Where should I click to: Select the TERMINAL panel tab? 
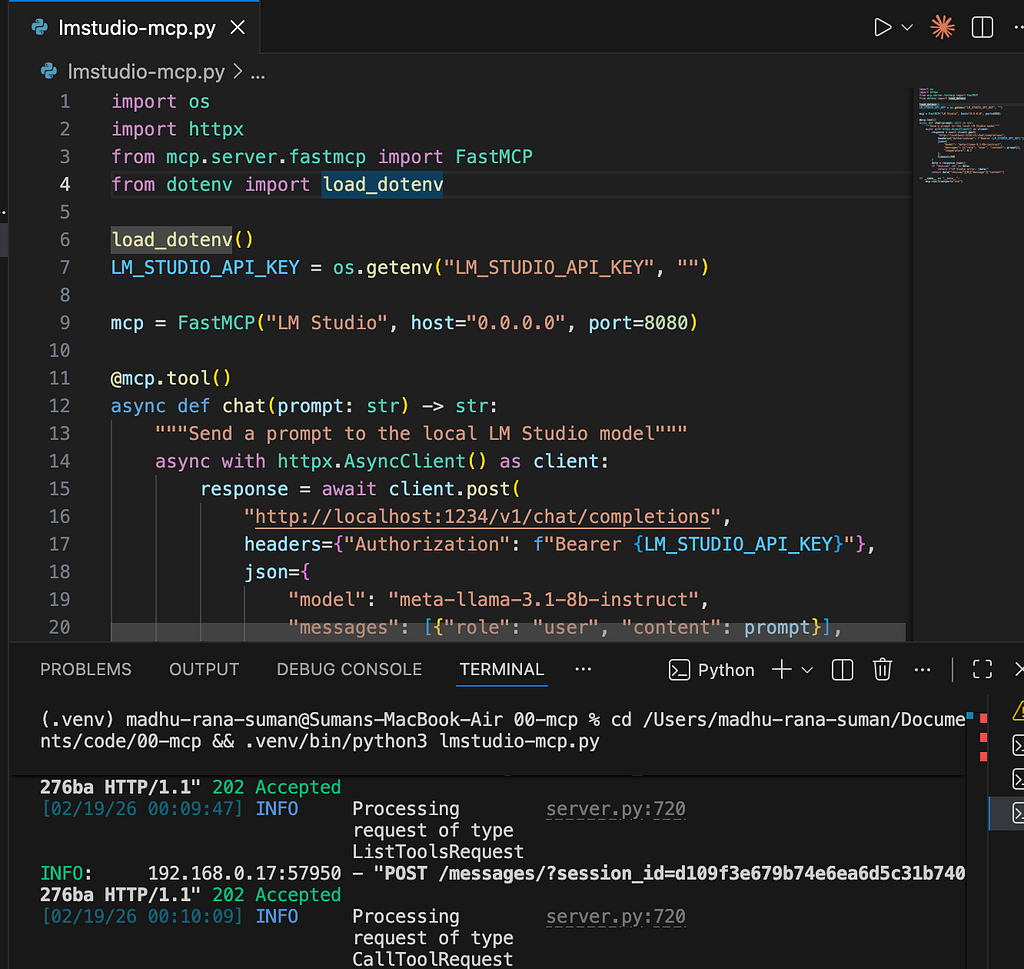click(502, 669)
